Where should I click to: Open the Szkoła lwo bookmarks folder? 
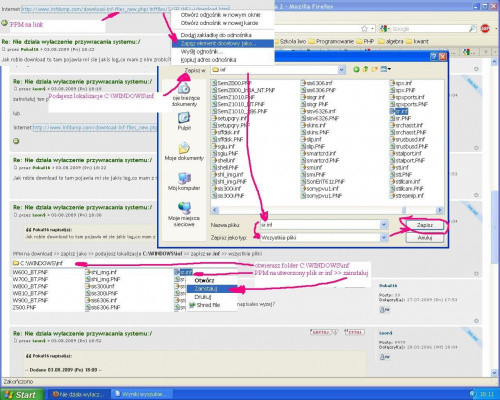(290, 41)
